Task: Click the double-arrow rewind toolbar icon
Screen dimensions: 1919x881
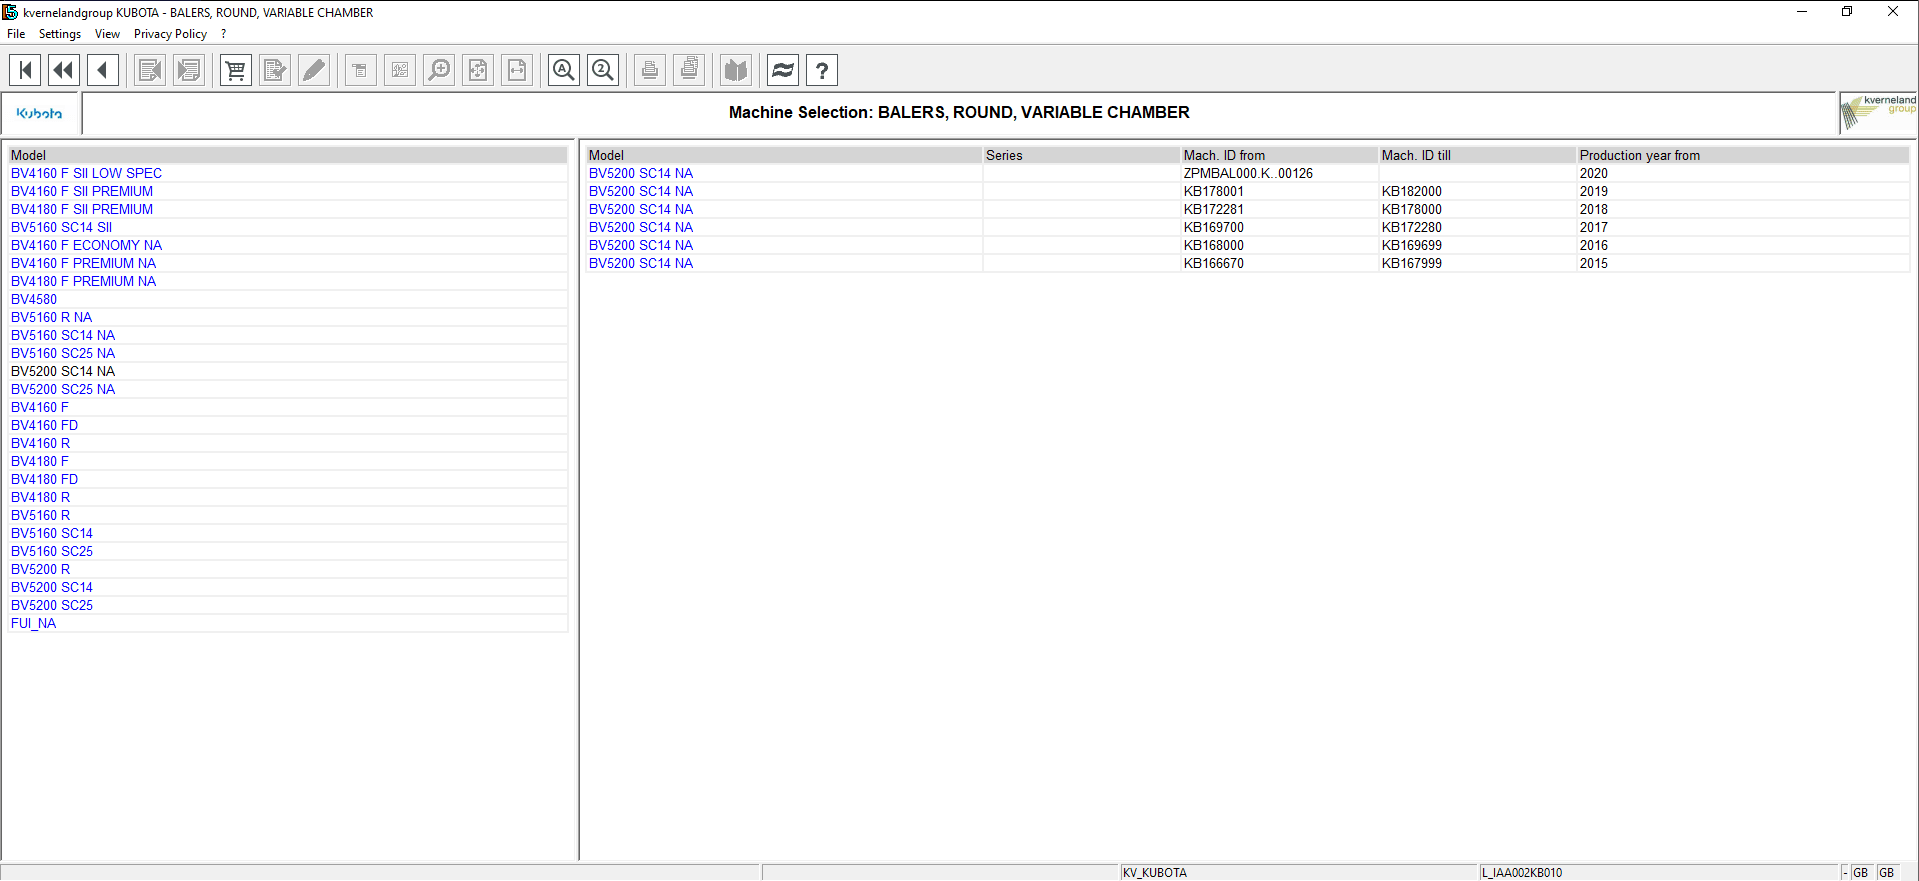Action: [64, 70]
